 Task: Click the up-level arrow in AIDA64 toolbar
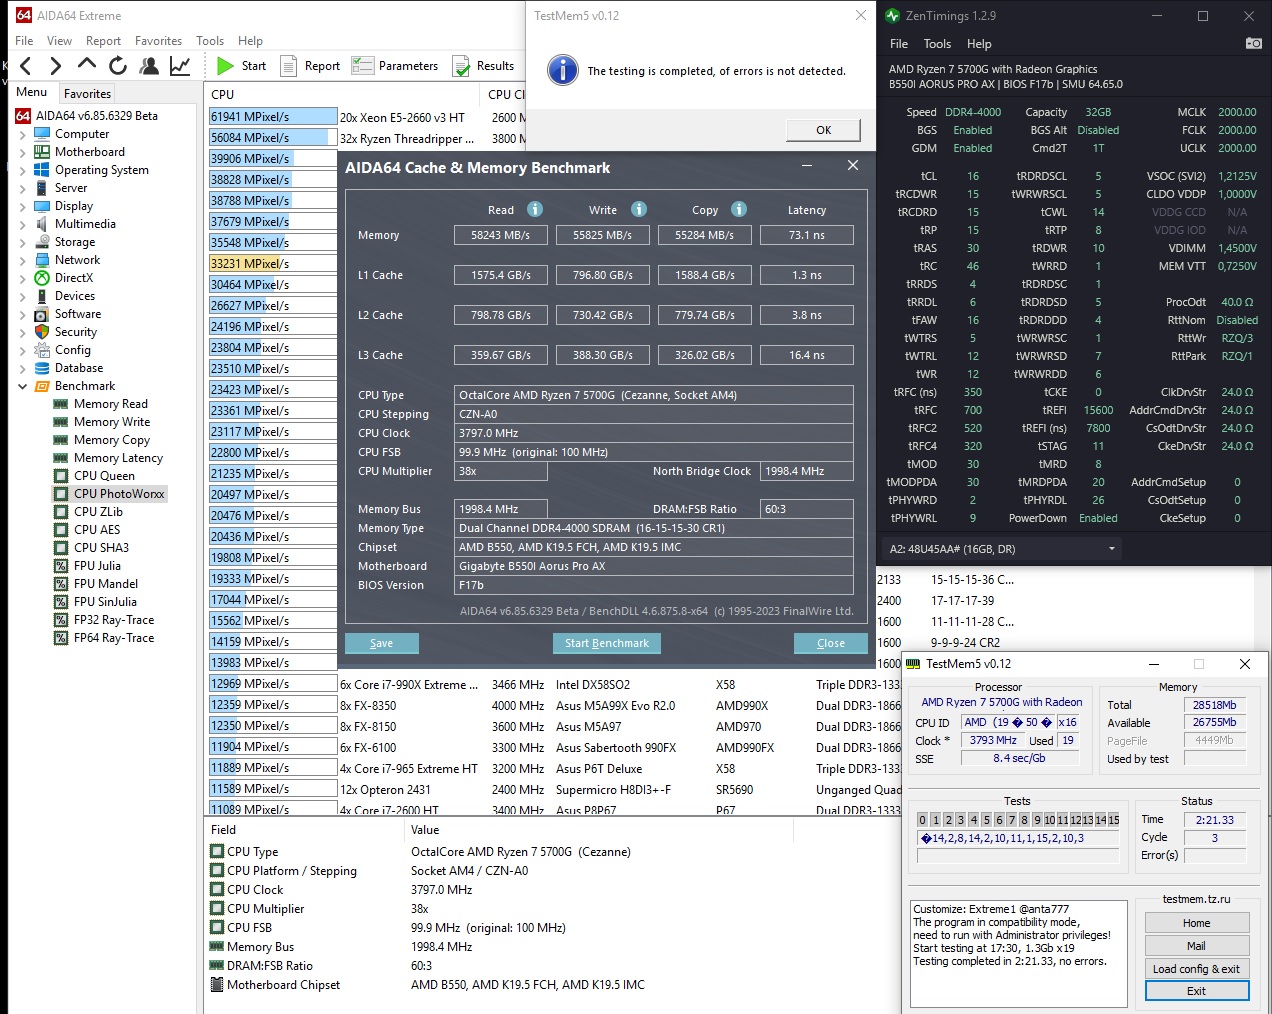pos(87,65)
